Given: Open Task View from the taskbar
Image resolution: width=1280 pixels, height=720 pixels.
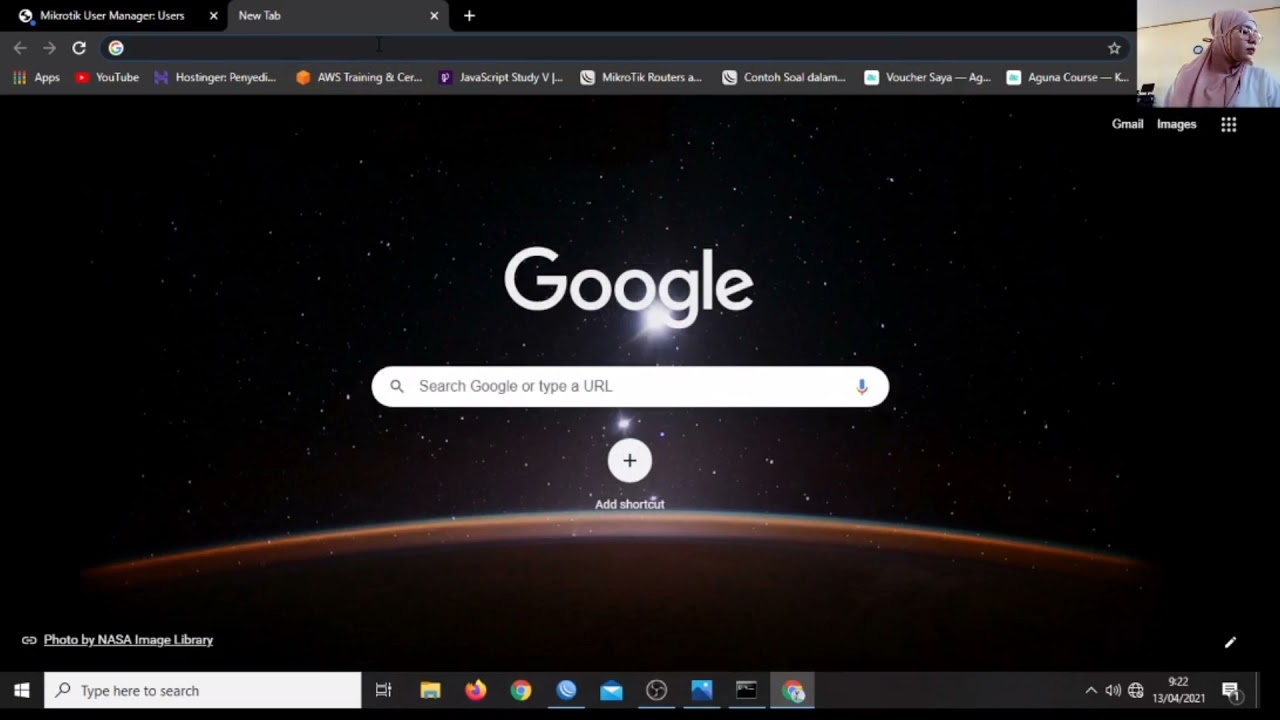Looking at the screenshot, I should pyautogui.click(x=383, y=690).
